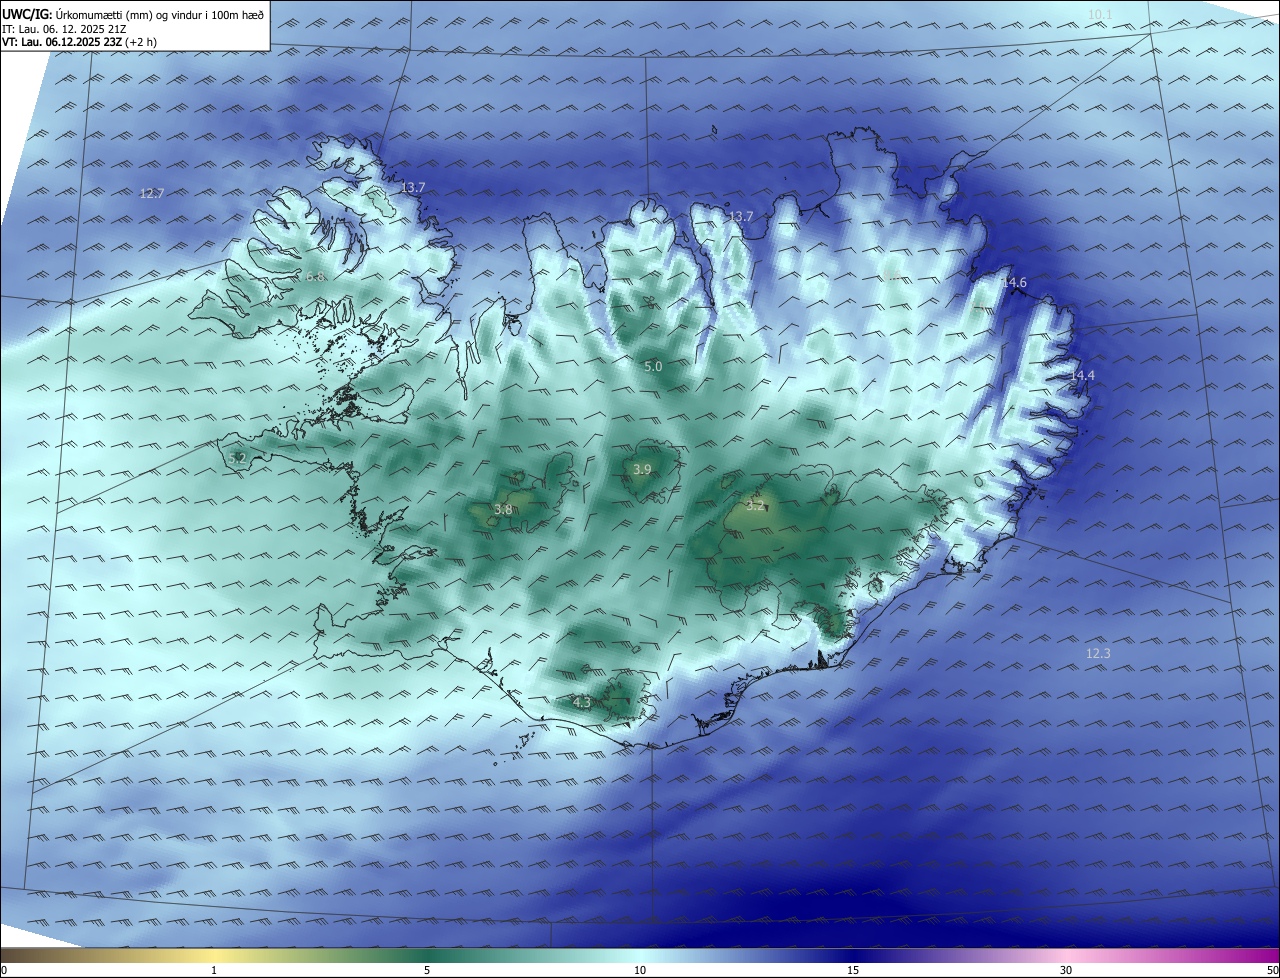
Task: Click the legend tick labelled 5
Action: click(427, 970)
